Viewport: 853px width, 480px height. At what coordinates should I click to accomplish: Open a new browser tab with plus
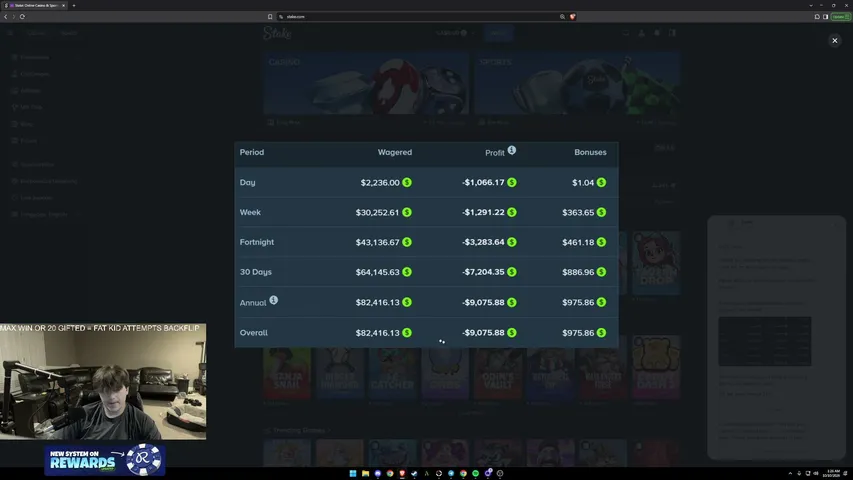pyautogui.click(x=74, y=5)
